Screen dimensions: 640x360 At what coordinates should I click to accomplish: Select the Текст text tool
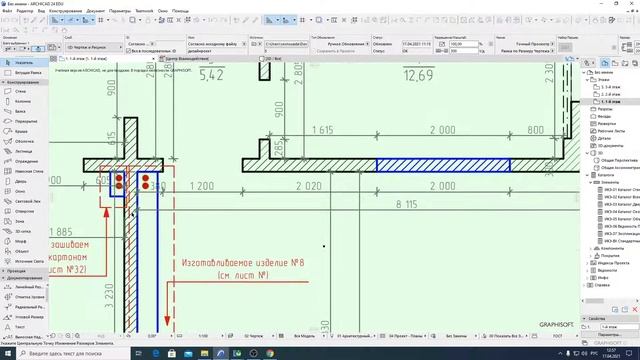click(x=24, y=327)
